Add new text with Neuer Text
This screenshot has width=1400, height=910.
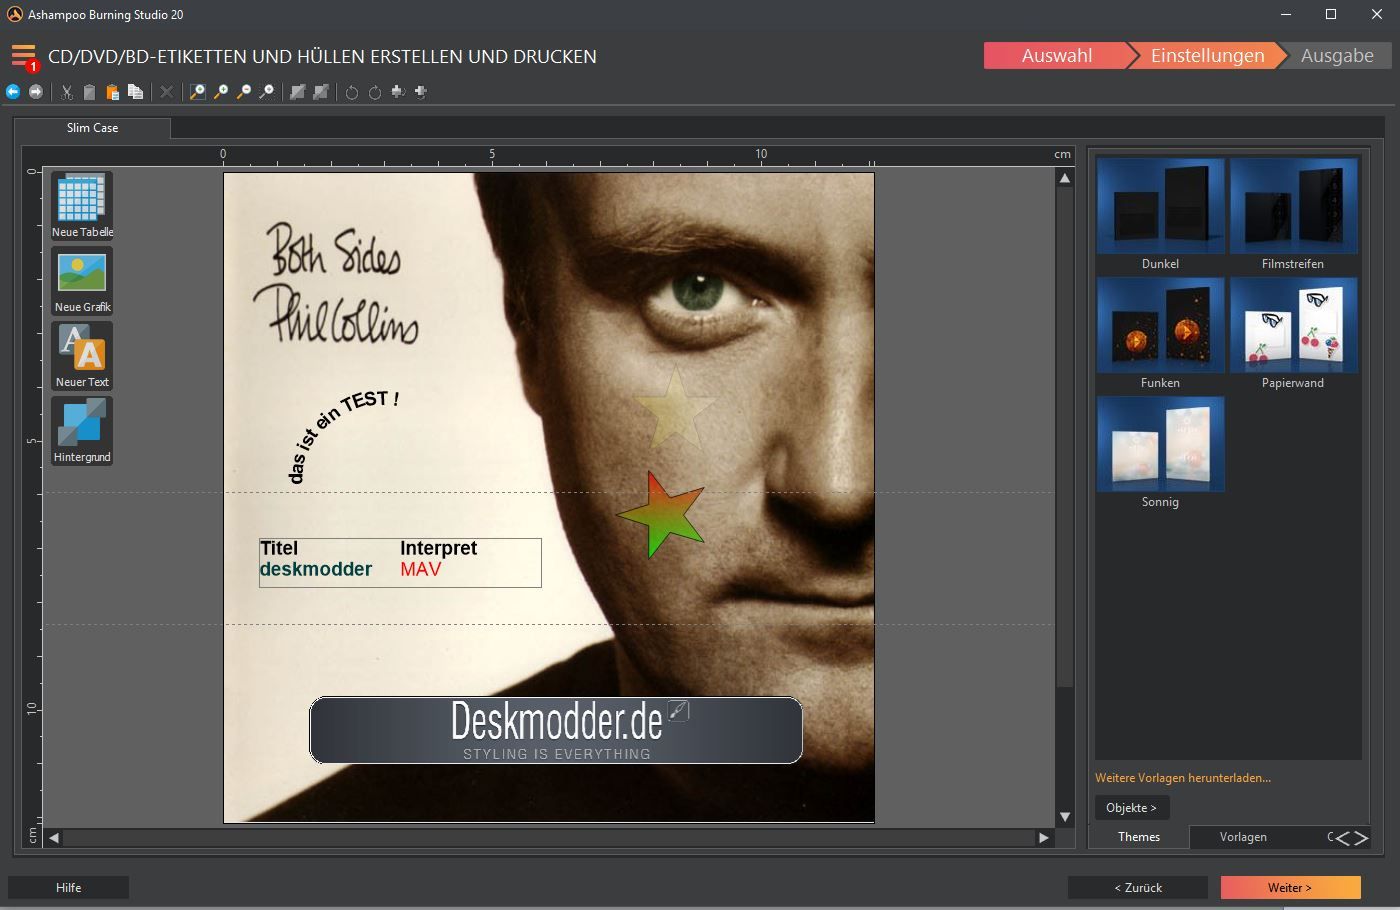click(x=82, y=356)
